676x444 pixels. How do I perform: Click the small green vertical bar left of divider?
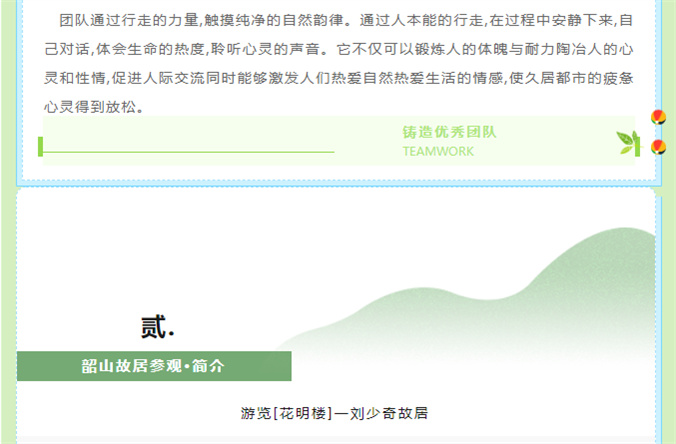coord(40,147)
